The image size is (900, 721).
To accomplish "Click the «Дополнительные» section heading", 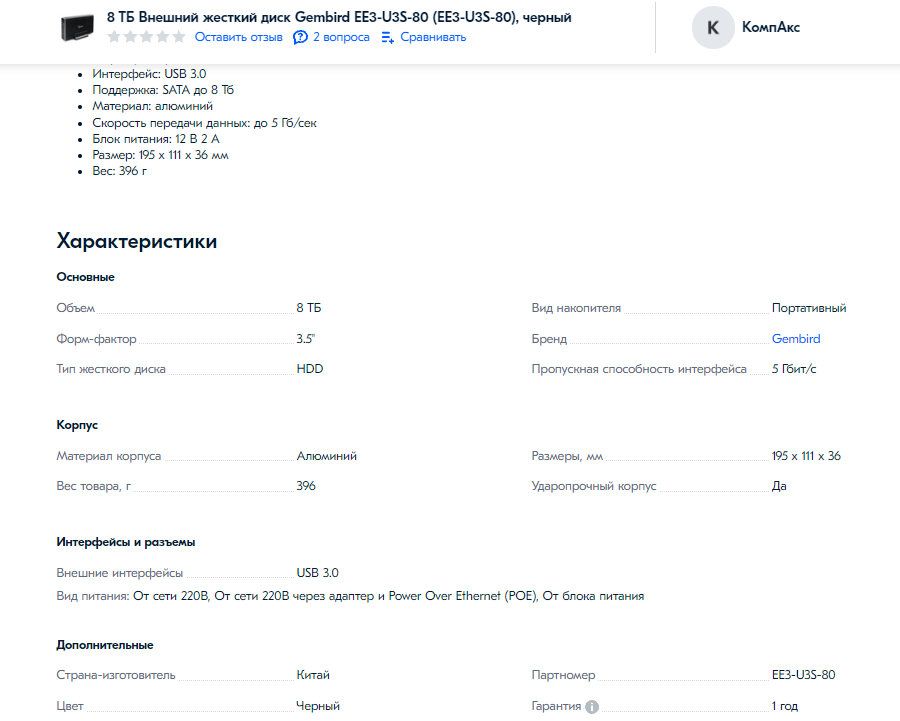I will pyautogui.click(x=104, y=645).
